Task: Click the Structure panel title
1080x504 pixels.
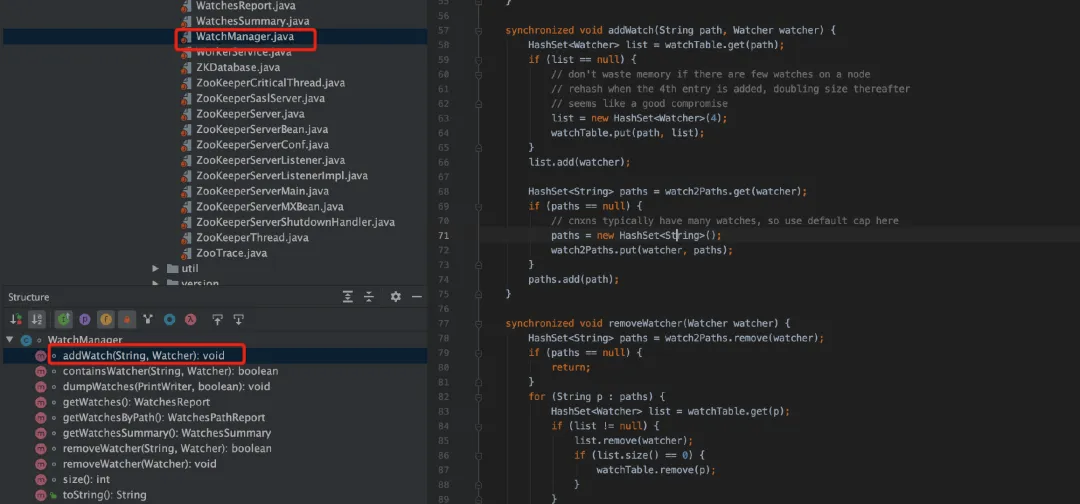Action: tap(29, 297)
